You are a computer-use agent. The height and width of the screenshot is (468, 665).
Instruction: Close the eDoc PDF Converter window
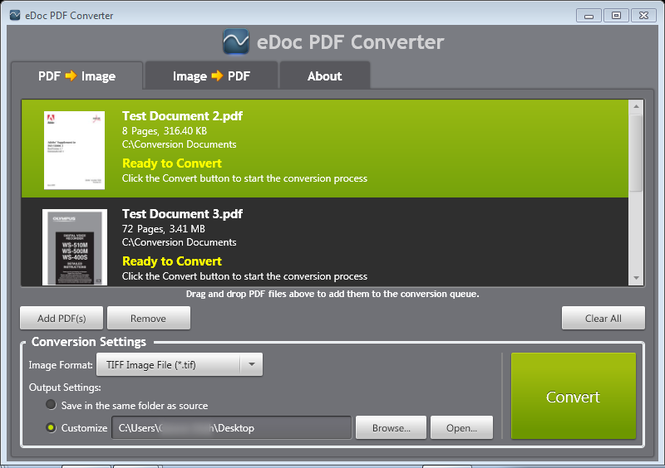(x=644, y=16)
